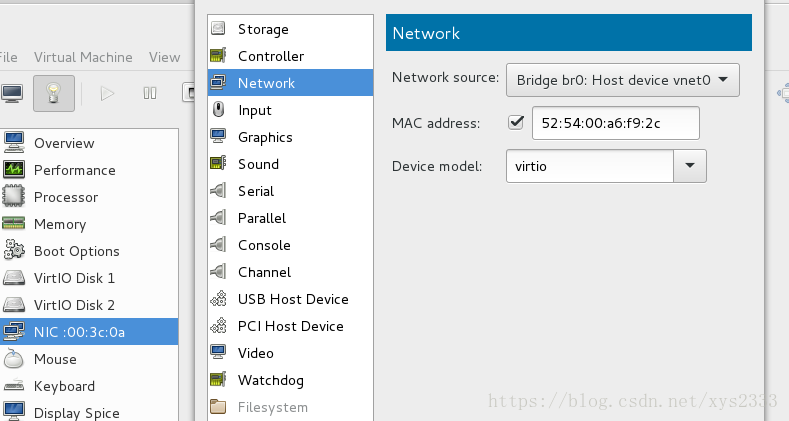Click the graphical console monitor toolbar icon
Image resolution: width=789 pixels, height=421 pixels.
tap(11, 94)
